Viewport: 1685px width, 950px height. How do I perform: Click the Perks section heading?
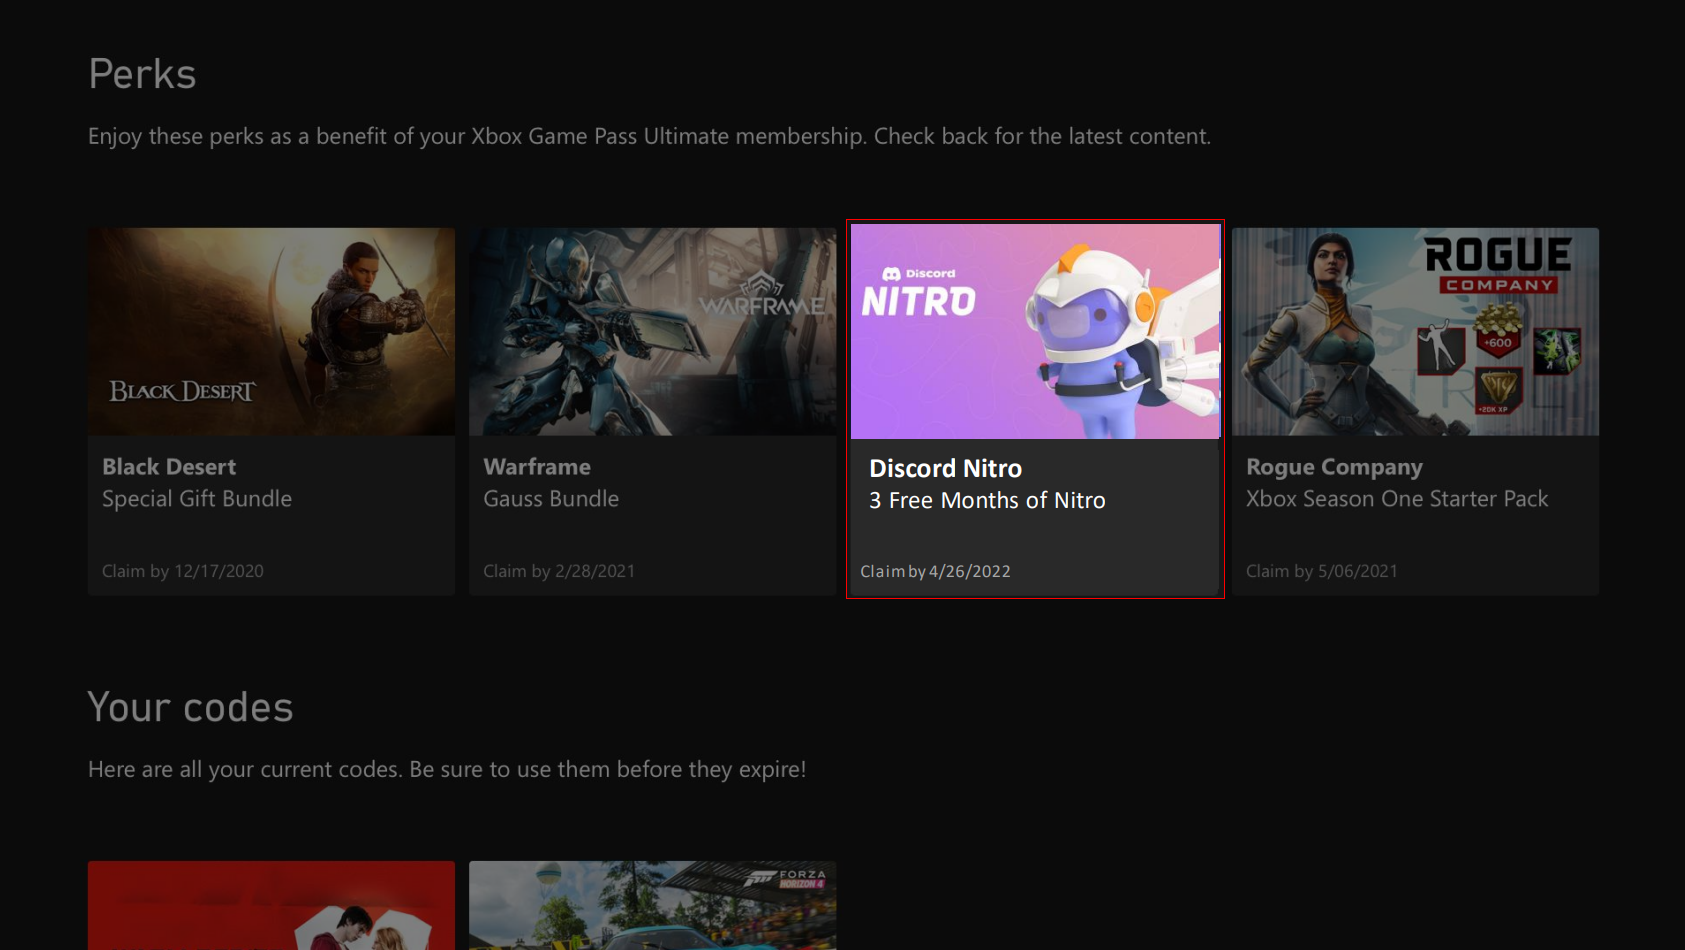[x=142, y=74]
